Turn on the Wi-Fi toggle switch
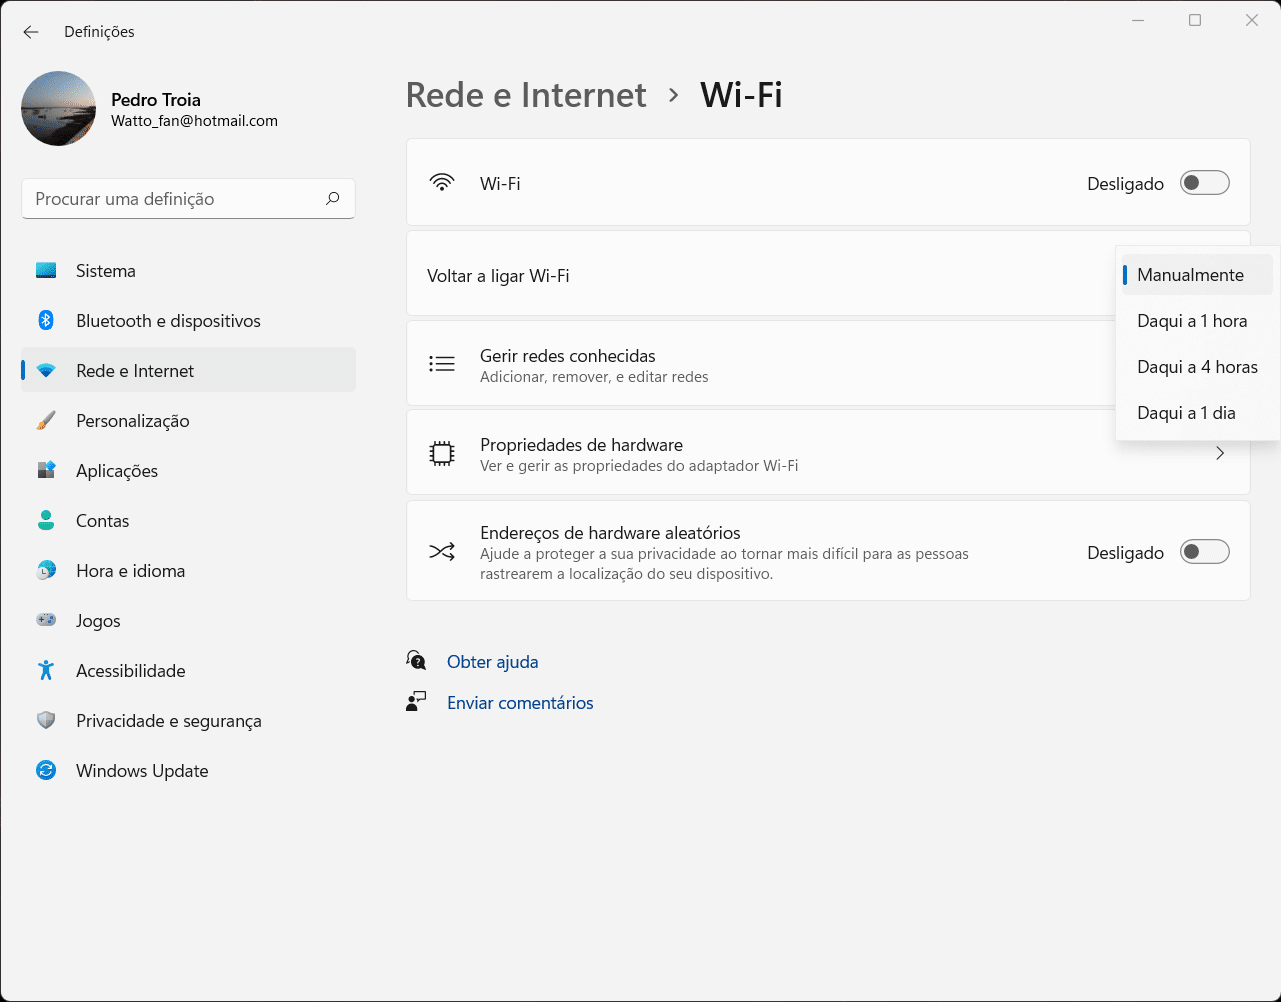 (1204, 183)
